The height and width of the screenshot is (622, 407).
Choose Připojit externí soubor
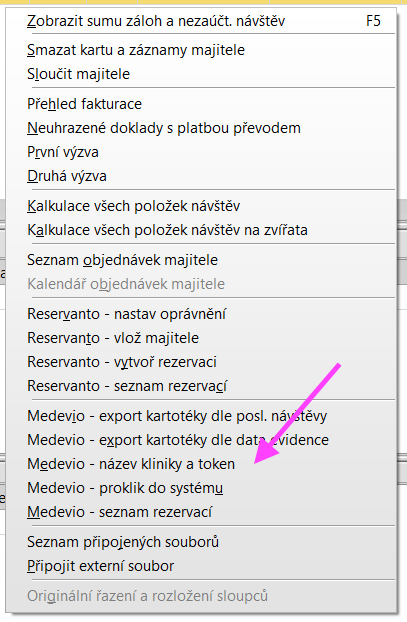tap(201, 566)
